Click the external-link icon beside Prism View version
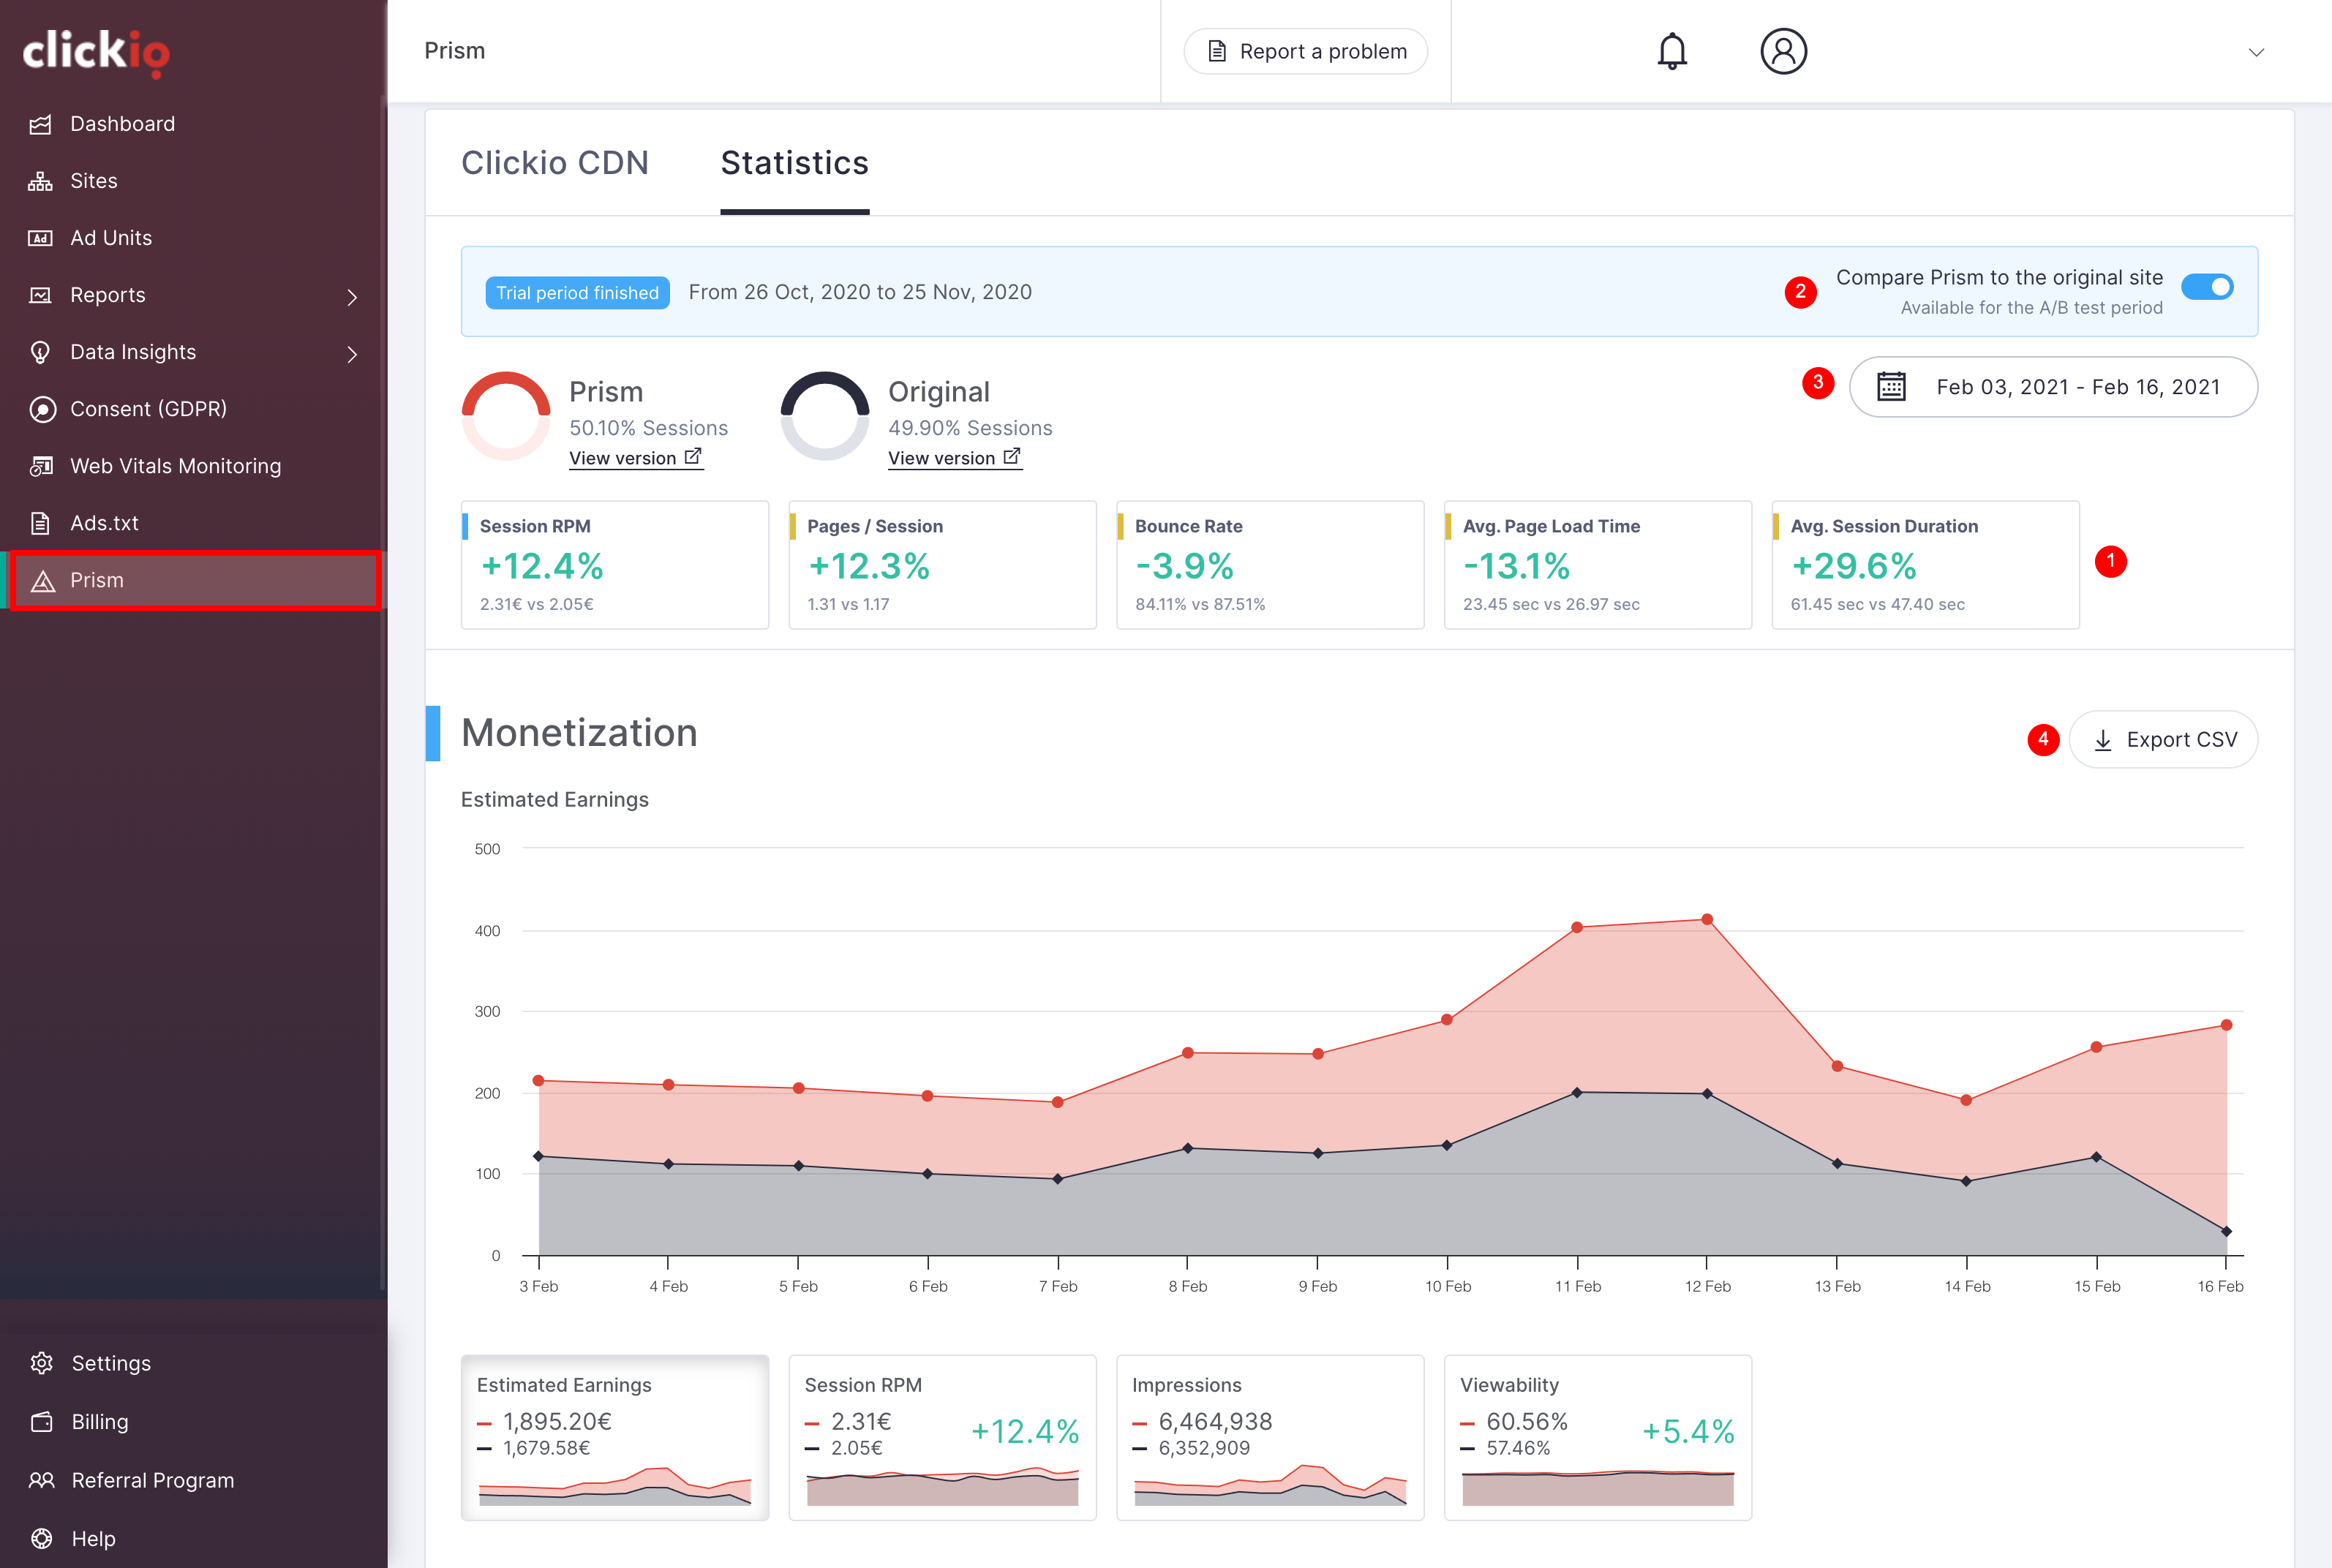Image resolution: width=2332 pixels, height=1568 pixels. (x=693, y=456)
